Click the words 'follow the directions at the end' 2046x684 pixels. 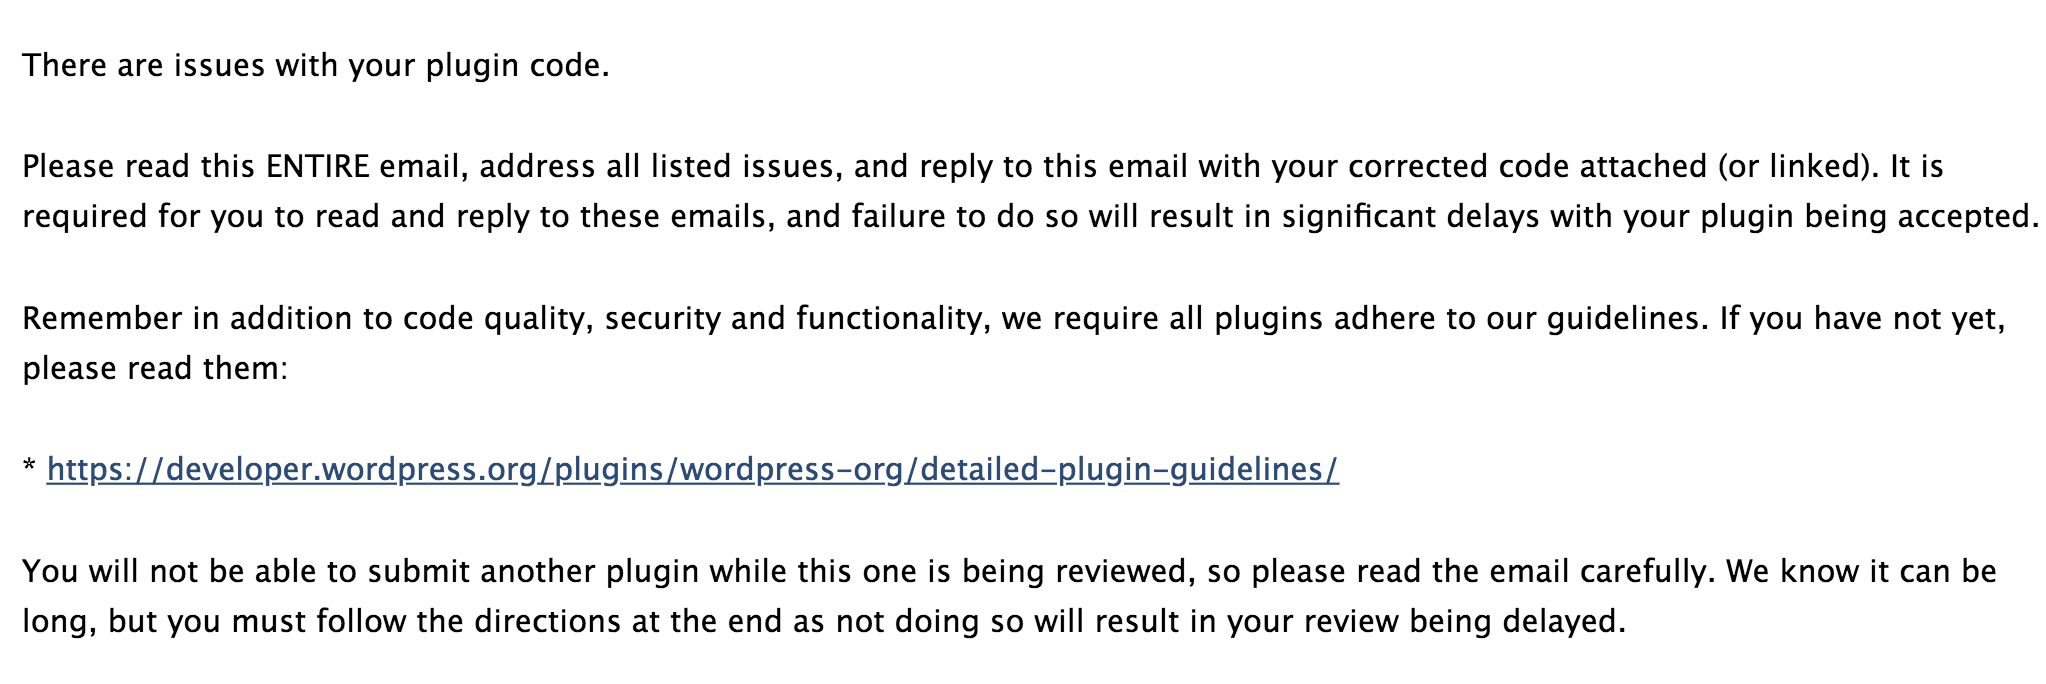(x=534, y=621)
